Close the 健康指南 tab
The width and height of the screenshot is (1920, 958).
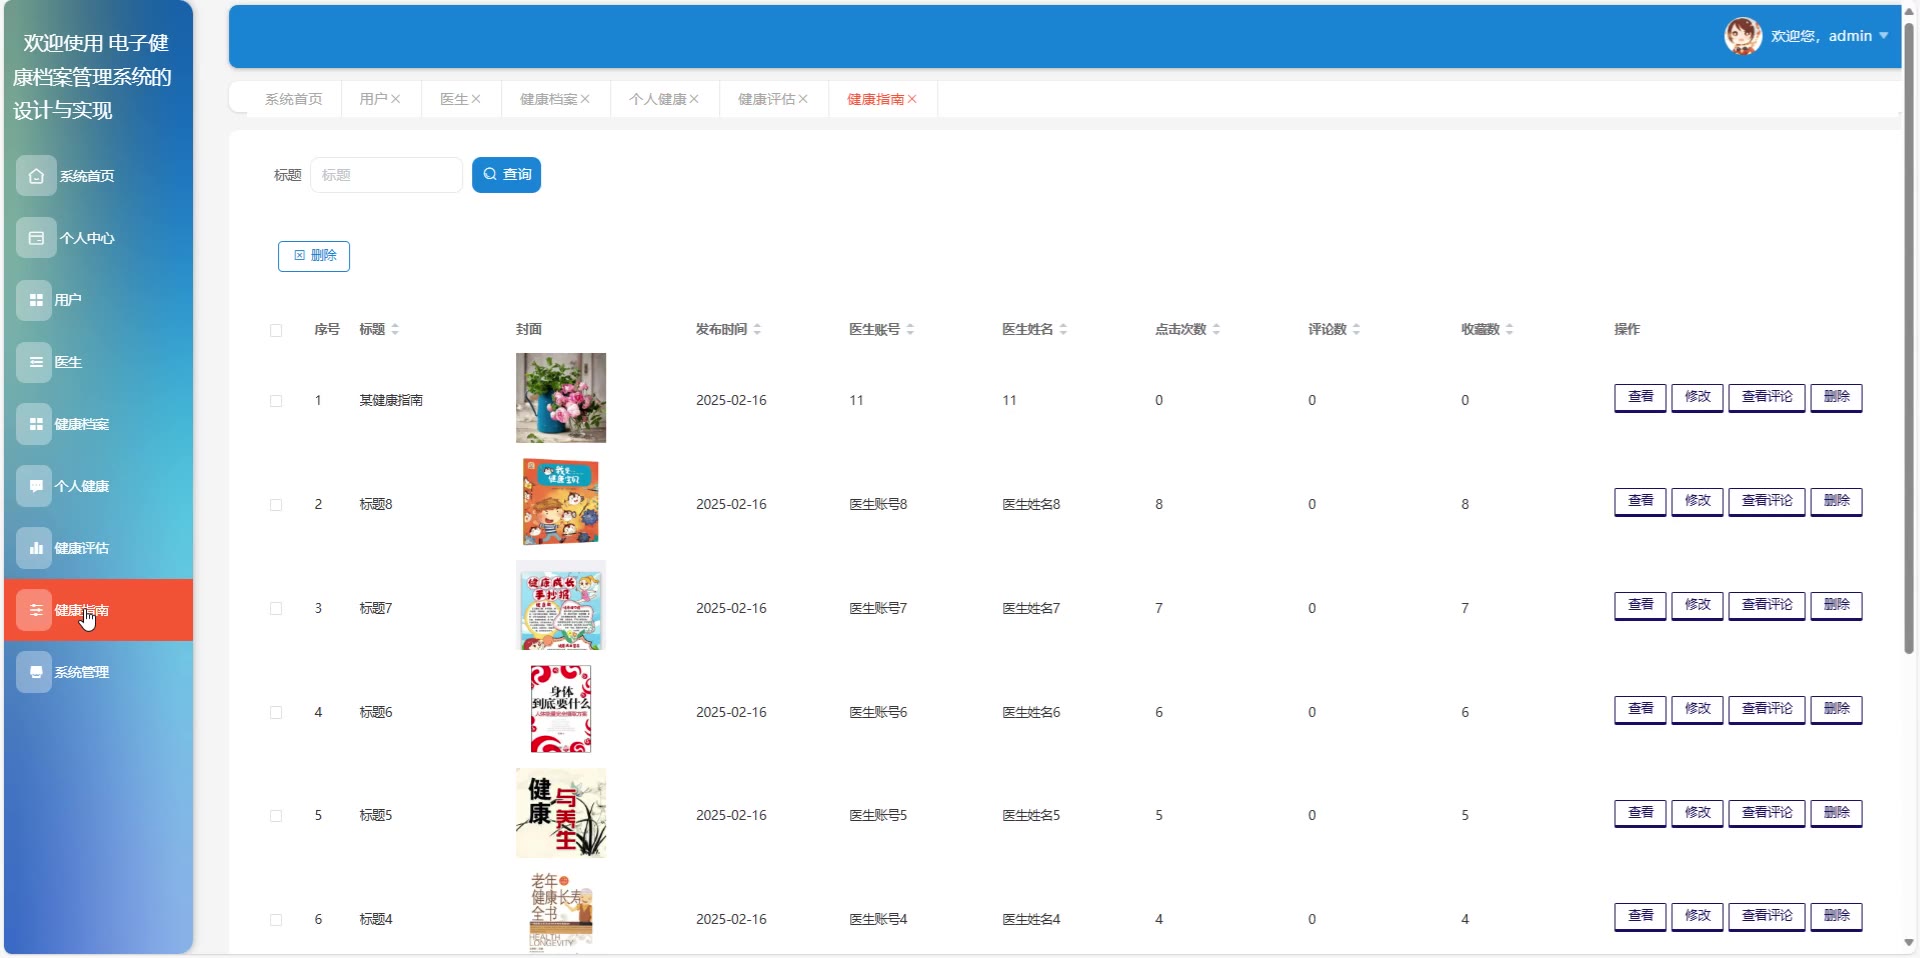pyautogui.click(x=912, y=99)
